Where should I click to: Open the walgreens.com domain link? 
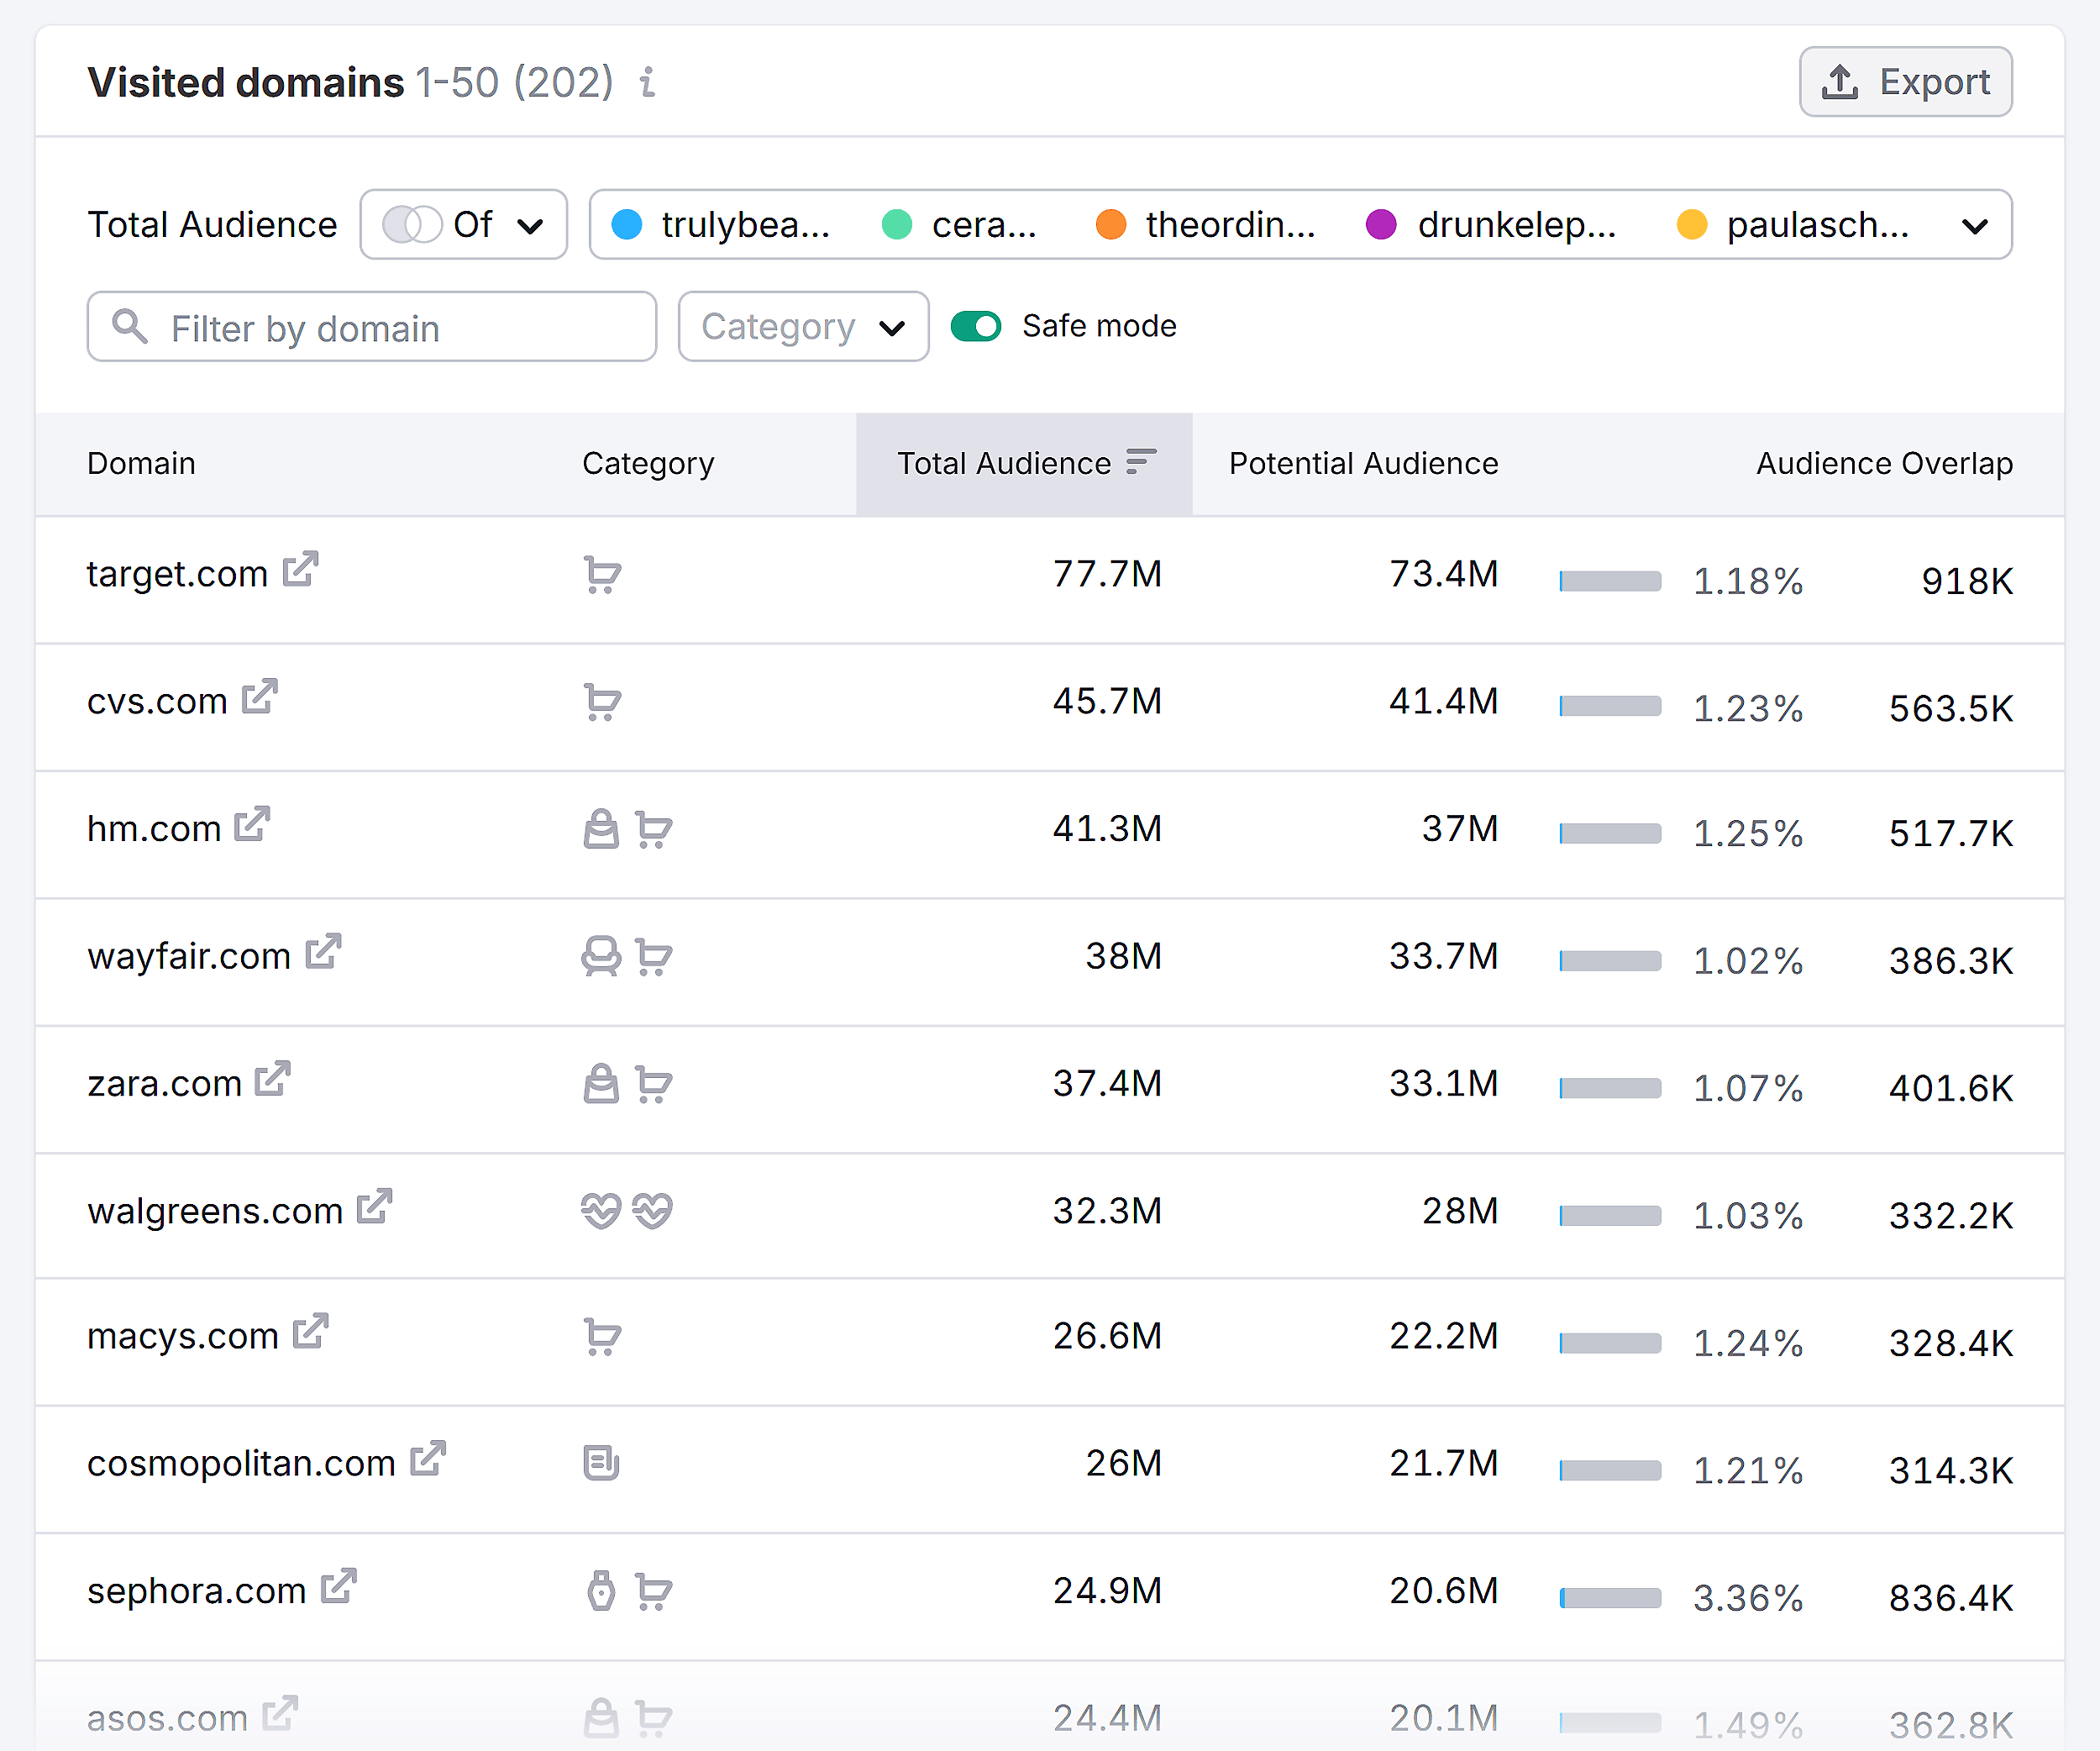pos(215,1211)
